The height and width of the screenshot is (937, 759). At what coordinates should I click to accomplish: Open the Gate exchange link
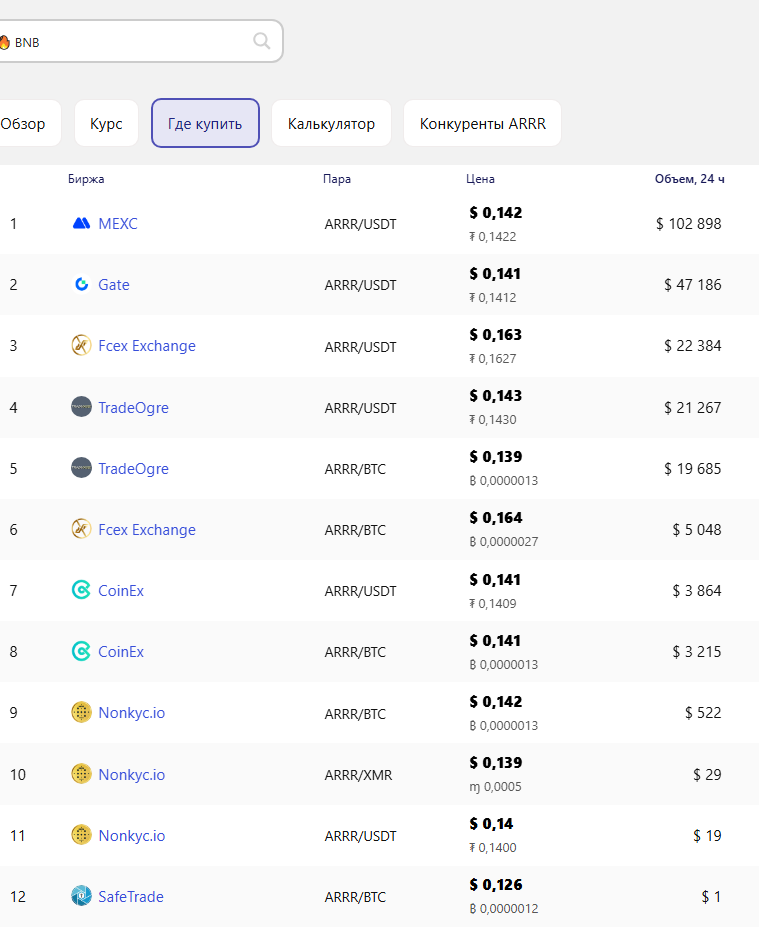(x=114, y=284)
